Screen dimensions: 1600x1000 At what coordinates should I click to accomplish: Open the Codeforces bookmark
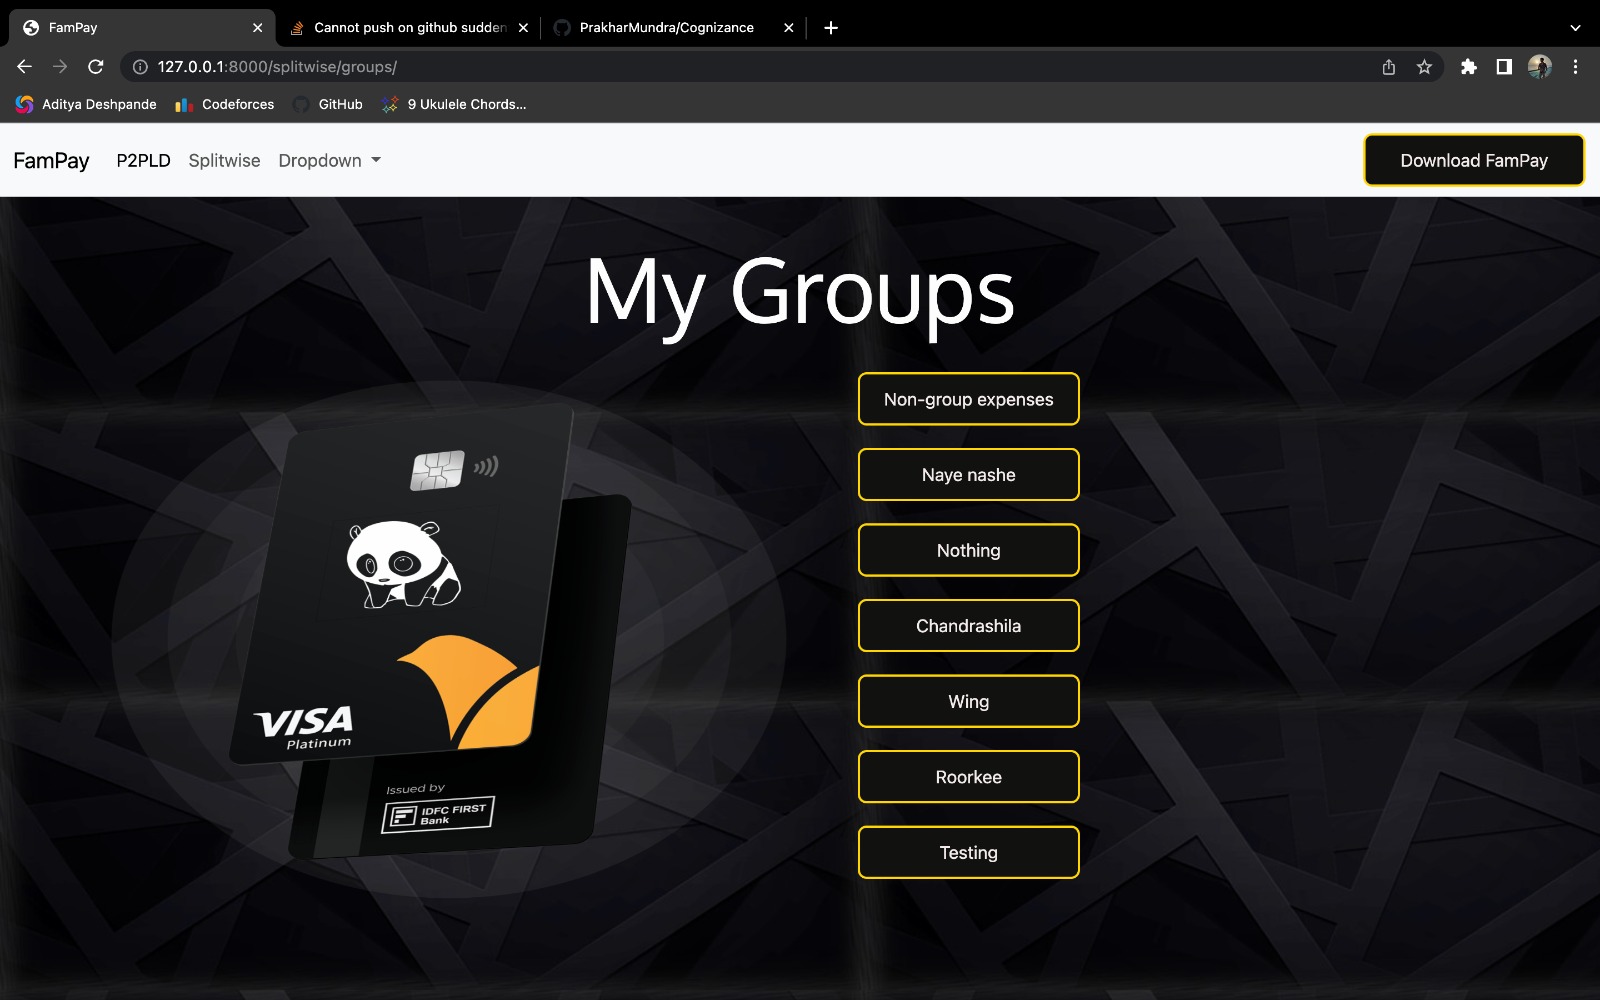click(x=225, y=104)
